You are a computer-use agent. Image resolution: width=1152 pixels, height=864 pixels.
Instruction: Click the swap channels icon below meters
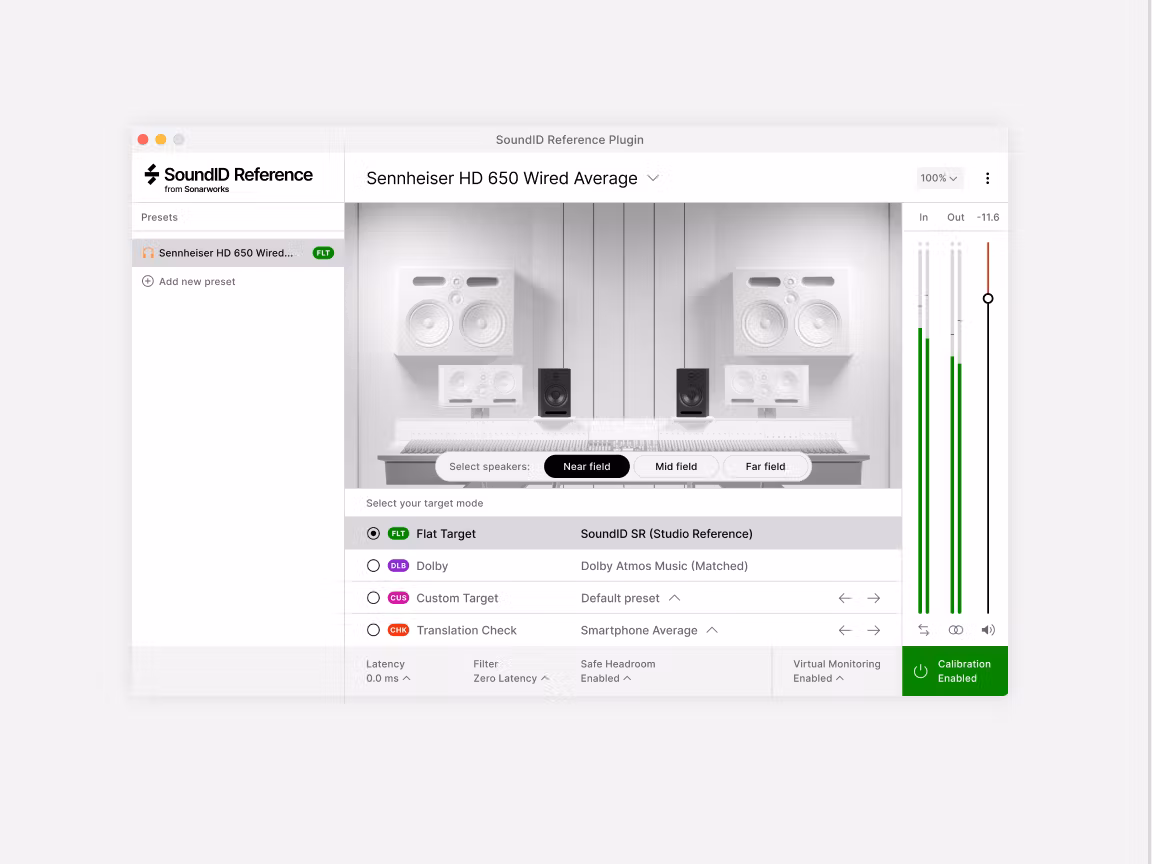click(x=923, y=630)
